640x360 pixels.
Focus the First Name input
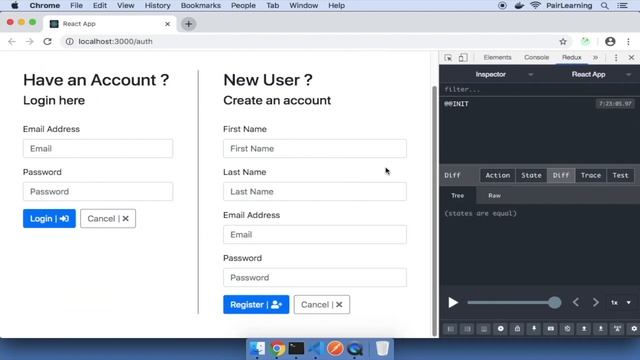point(315,149)
